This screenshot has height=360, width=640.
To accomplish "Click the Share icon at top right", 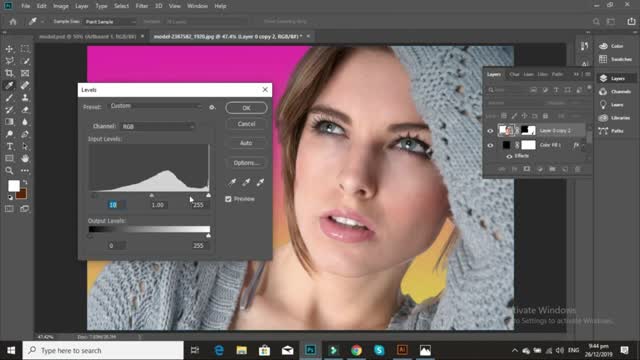I will point(631,22).
